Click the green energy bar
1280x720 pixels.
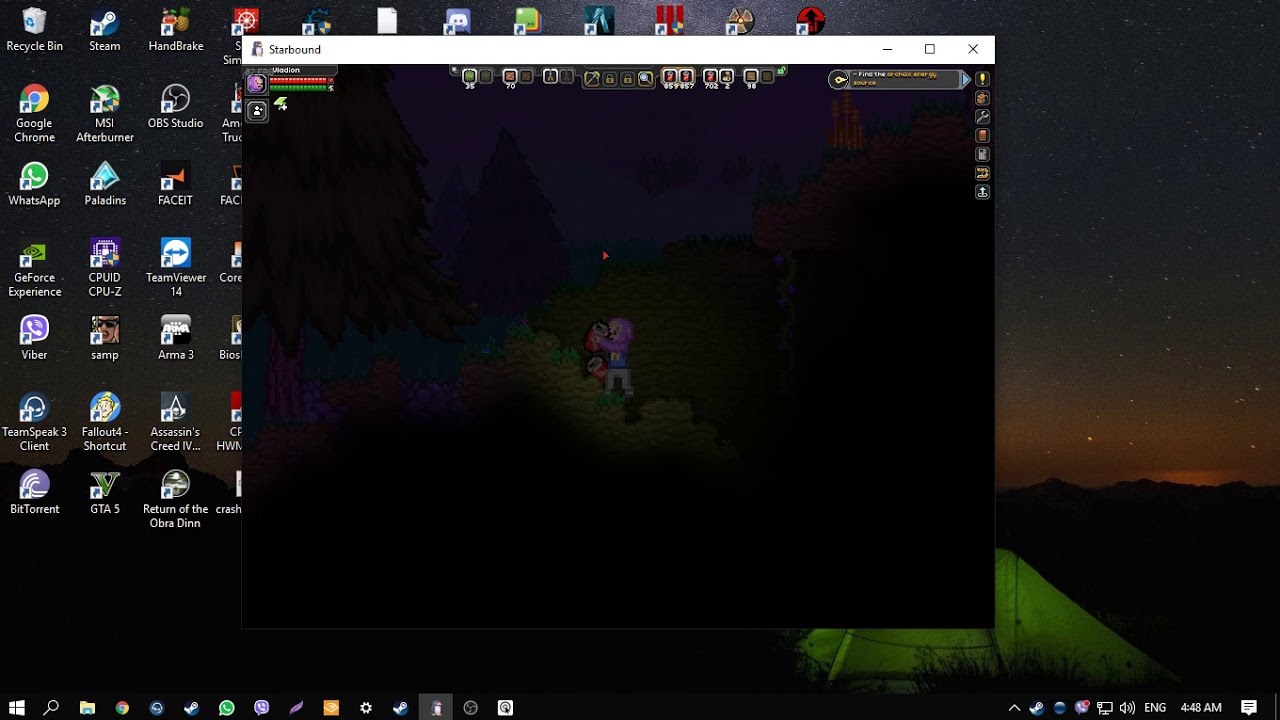click(300, 88)
